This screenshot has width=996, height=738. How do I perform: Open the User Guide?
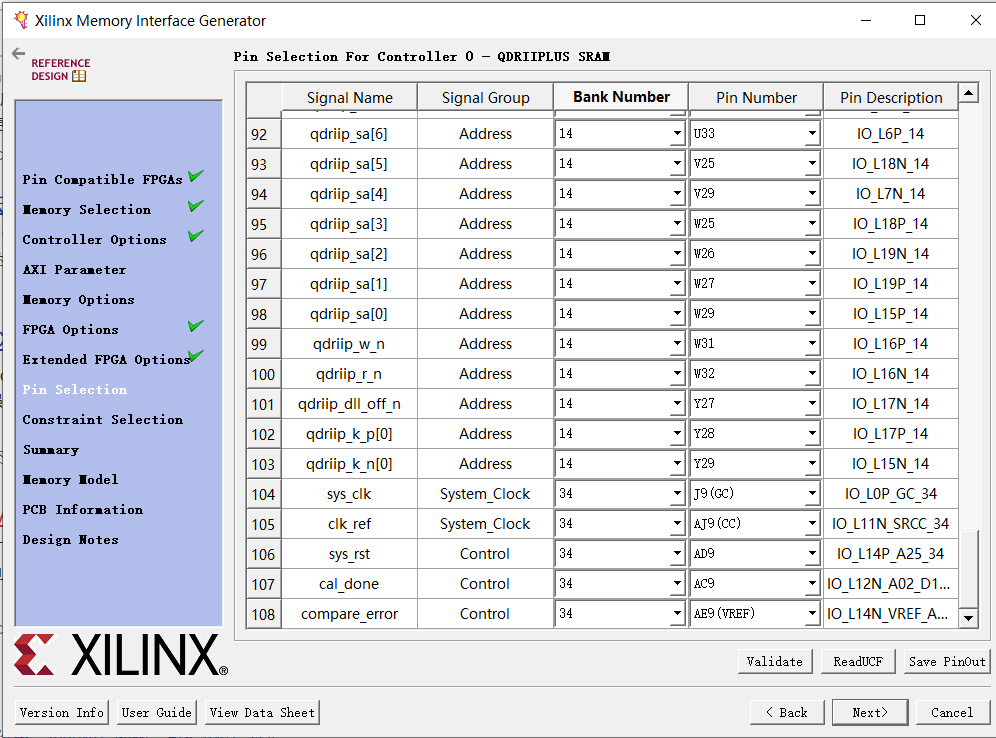[x=156, y=712]
